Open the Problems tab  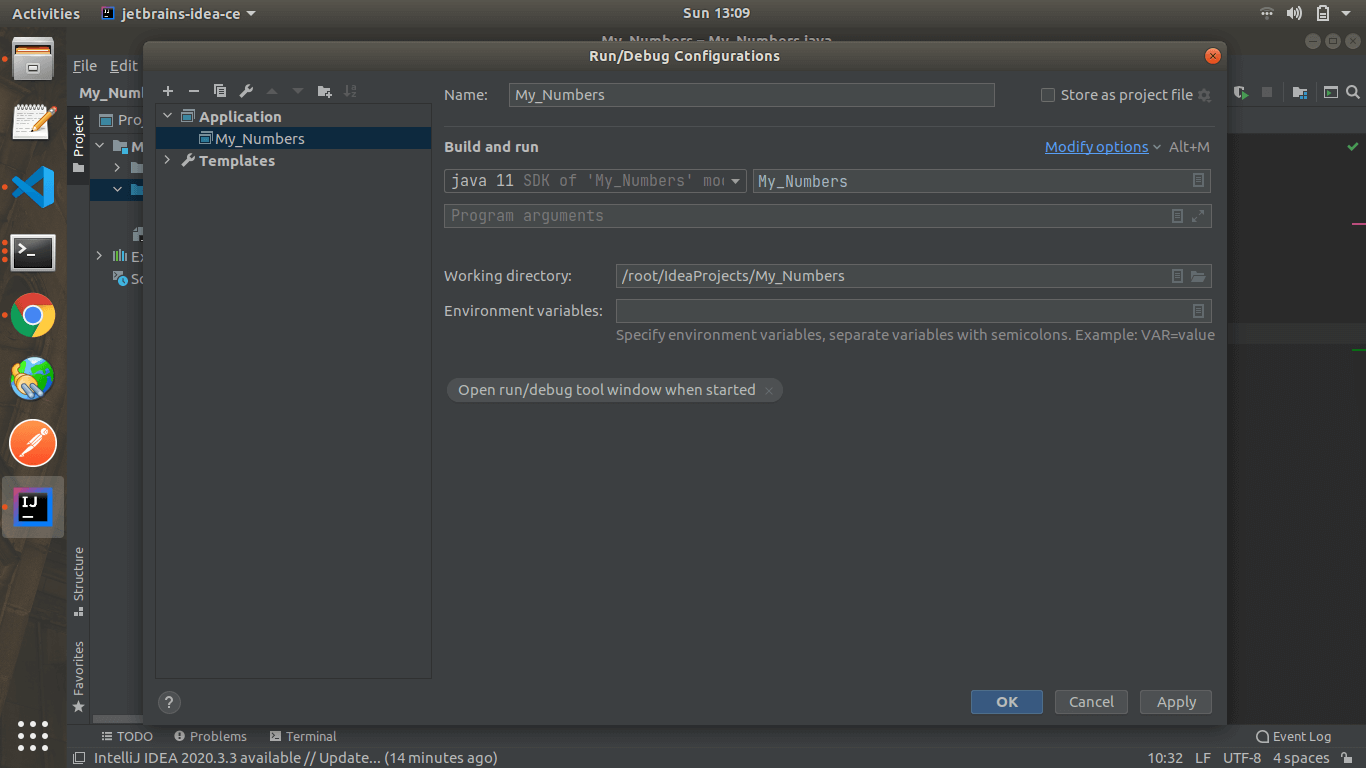[x=210, y=736]
